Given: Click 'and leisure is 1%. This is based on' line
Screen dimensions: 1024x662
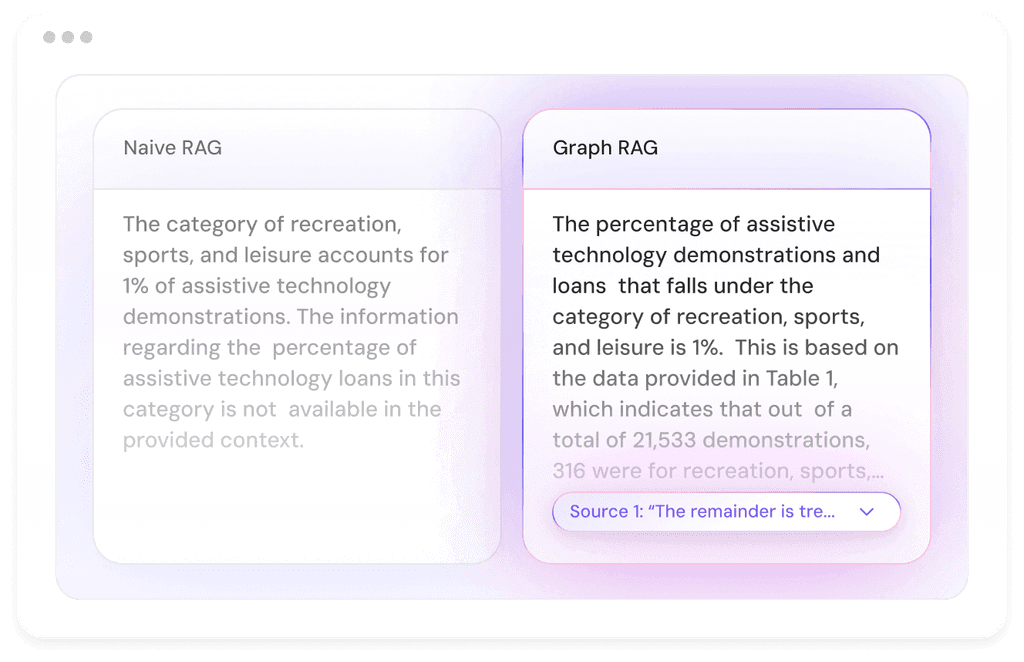Looking at the screenshot, I should pyautogui.click(x=726, y=347).
